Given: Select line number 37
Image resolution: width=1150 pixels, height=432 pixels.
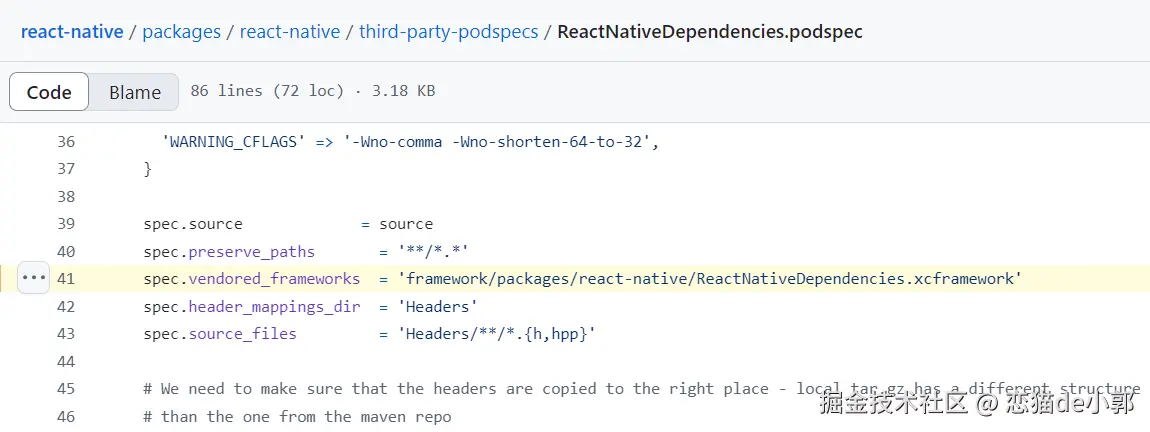Looking at the screenshot, I should (66, 169).
